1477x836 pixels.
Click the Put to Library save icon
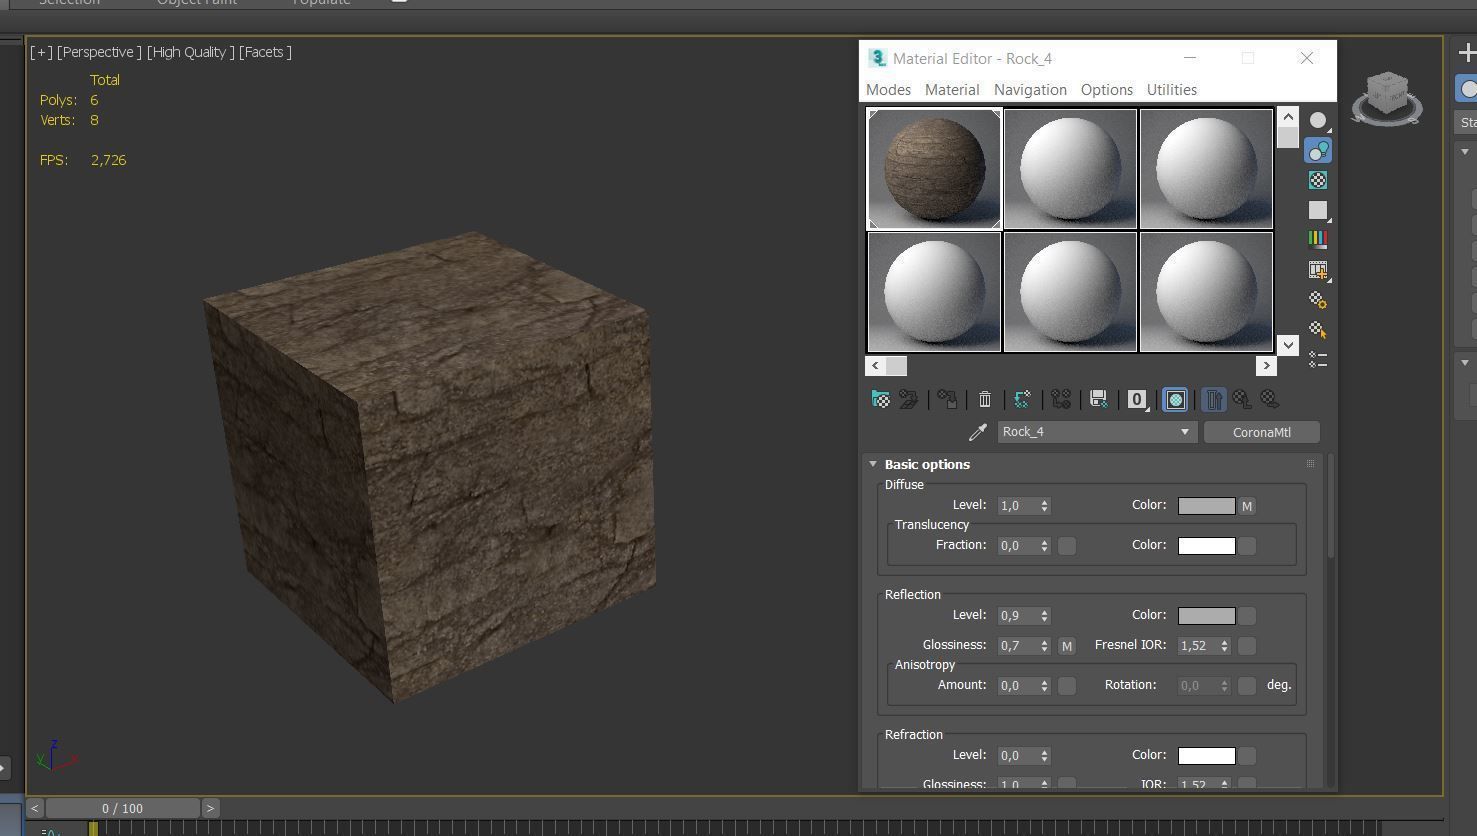1098,400
